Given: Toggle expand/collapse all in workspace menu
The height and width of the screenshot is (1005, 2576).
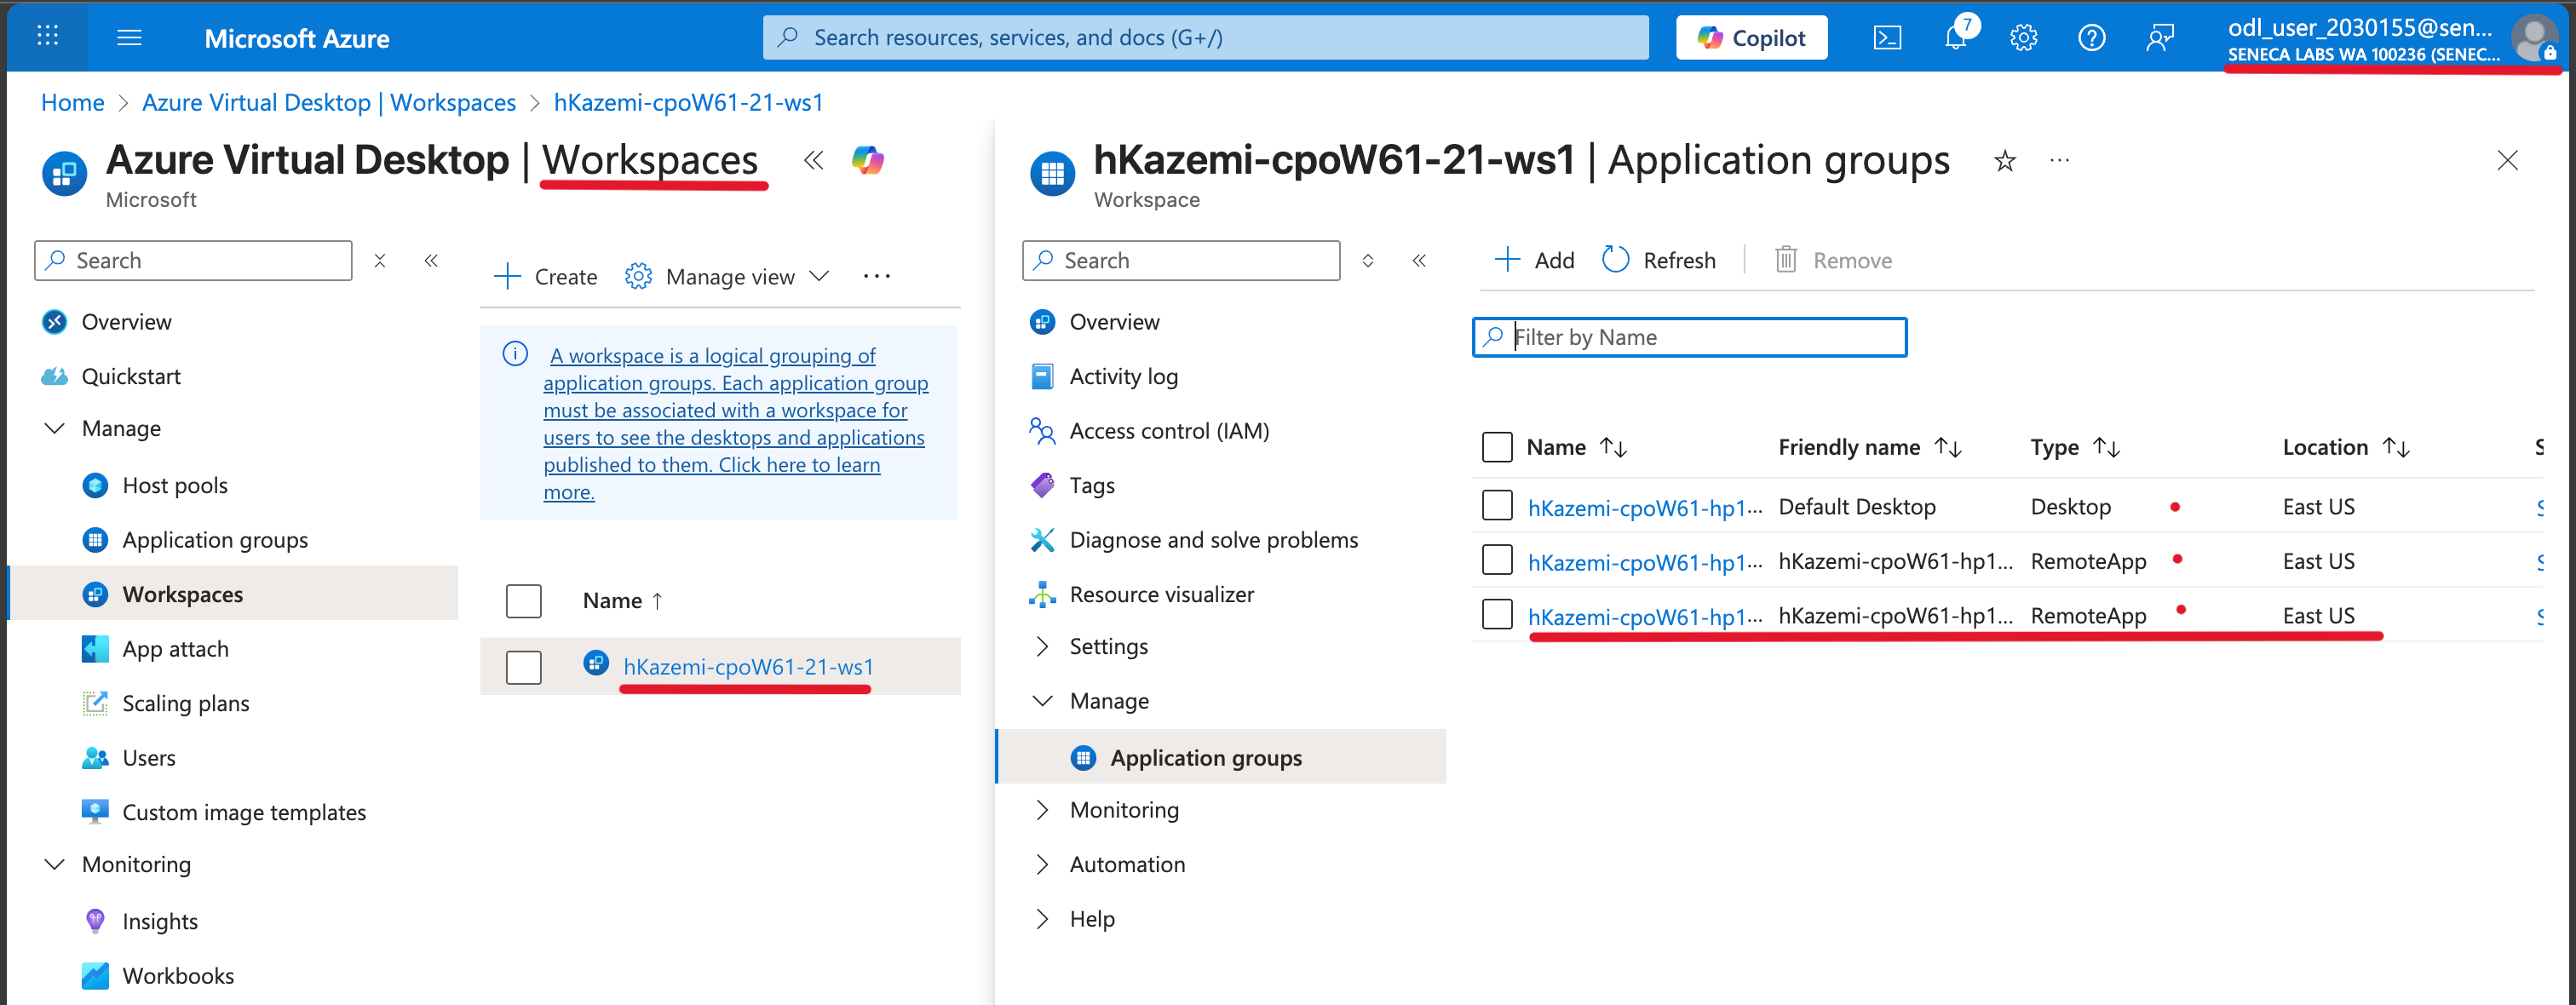Looking at the screenshot, I should click(1367, 260).
